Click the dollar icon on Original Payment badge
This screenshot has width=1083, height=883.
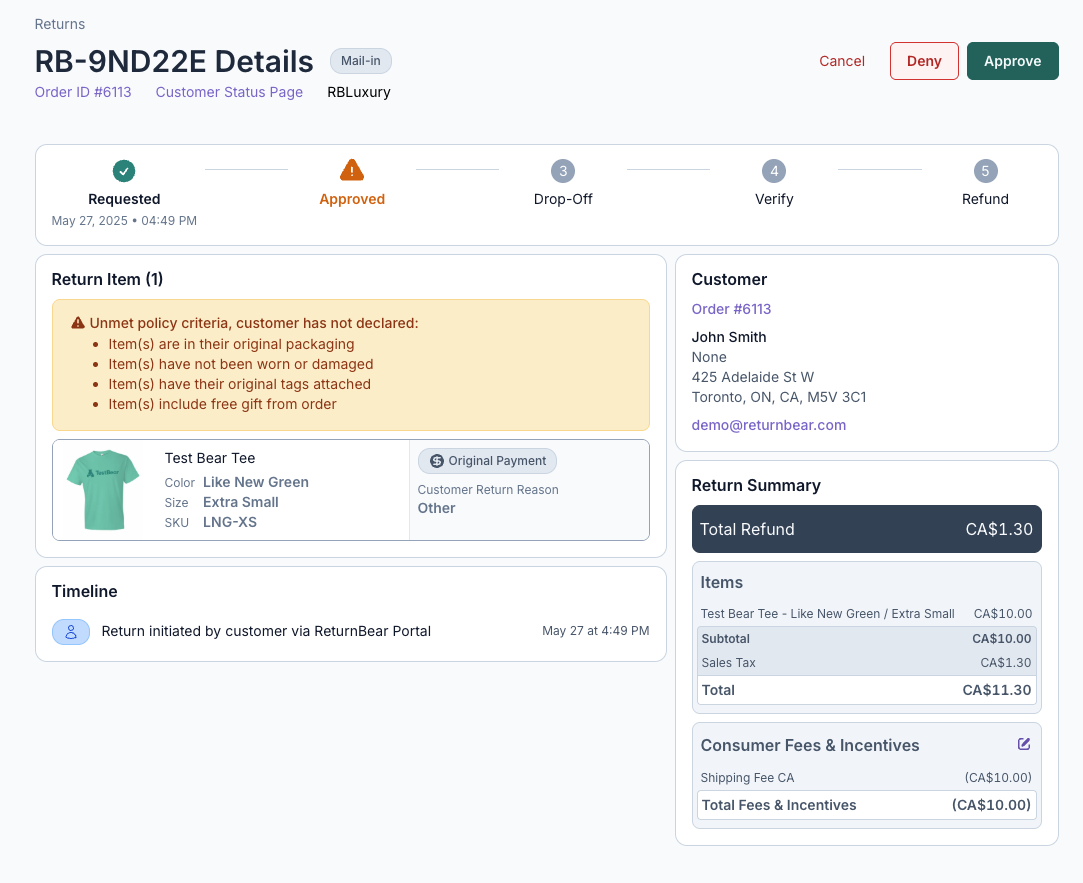point(437,461)
